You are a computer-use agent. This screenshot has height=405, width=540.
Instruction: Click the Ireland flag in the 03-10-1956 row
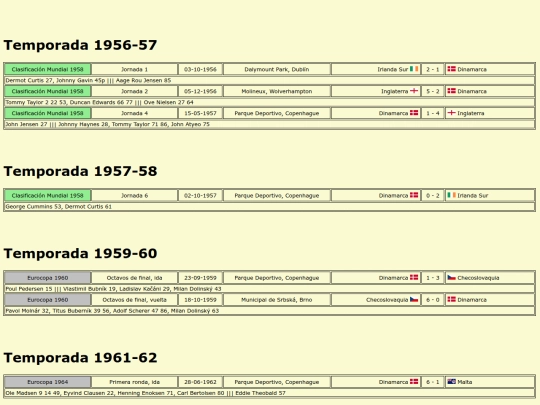(414, 69)
